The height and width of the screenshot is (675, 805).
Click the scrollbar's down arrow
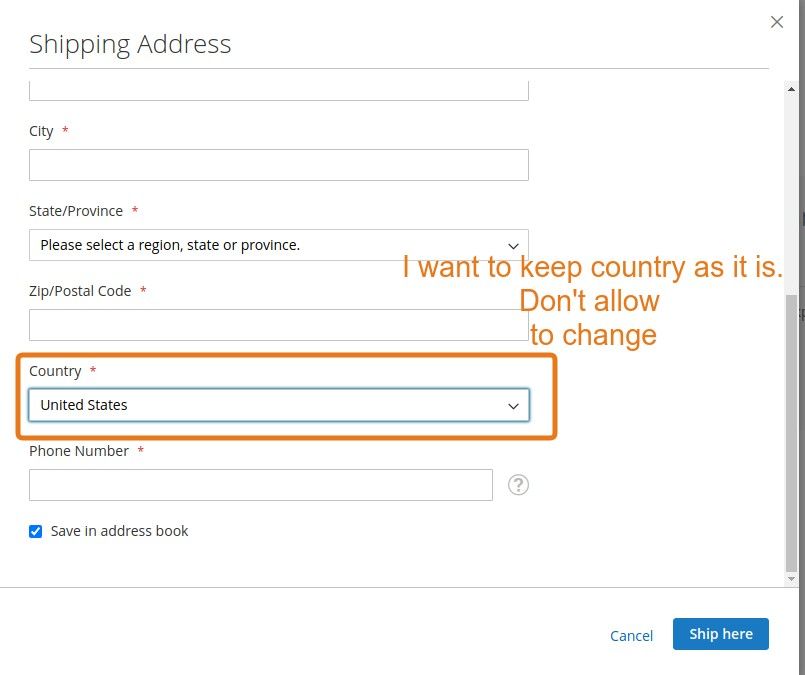click(x=792, y=579)
